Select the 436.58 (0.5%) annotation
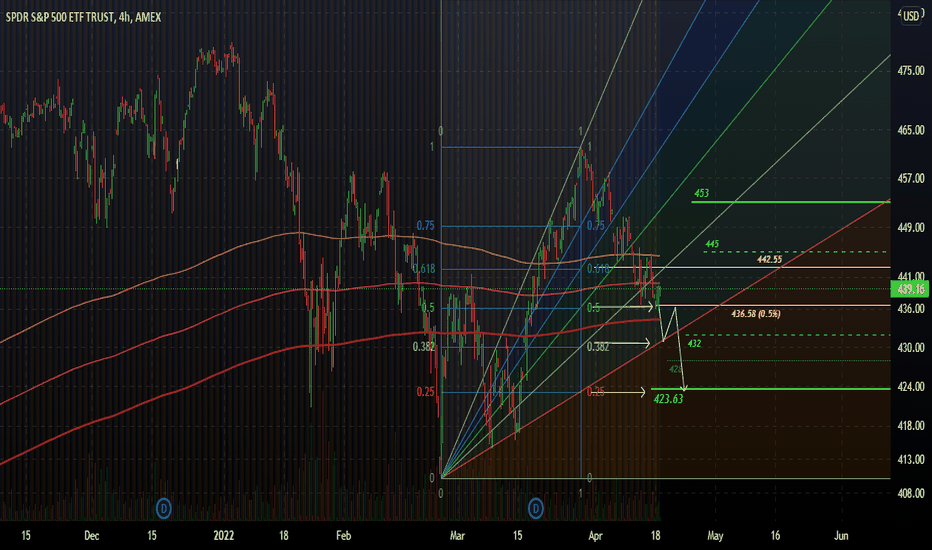The image size is (932, 550). (x=755, y=313)
